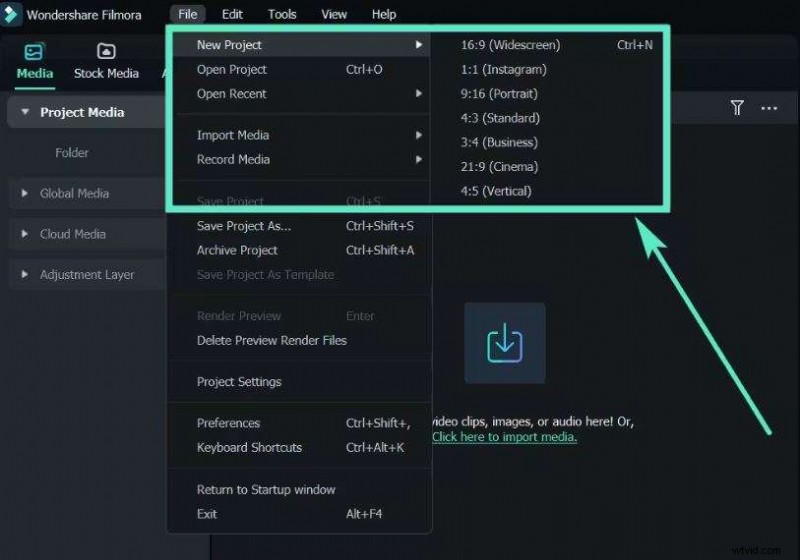The width and height of the screenshot is (800, 560).
Task: Expand the Adjustment Layer section
Action: click(x=24, y=274)
